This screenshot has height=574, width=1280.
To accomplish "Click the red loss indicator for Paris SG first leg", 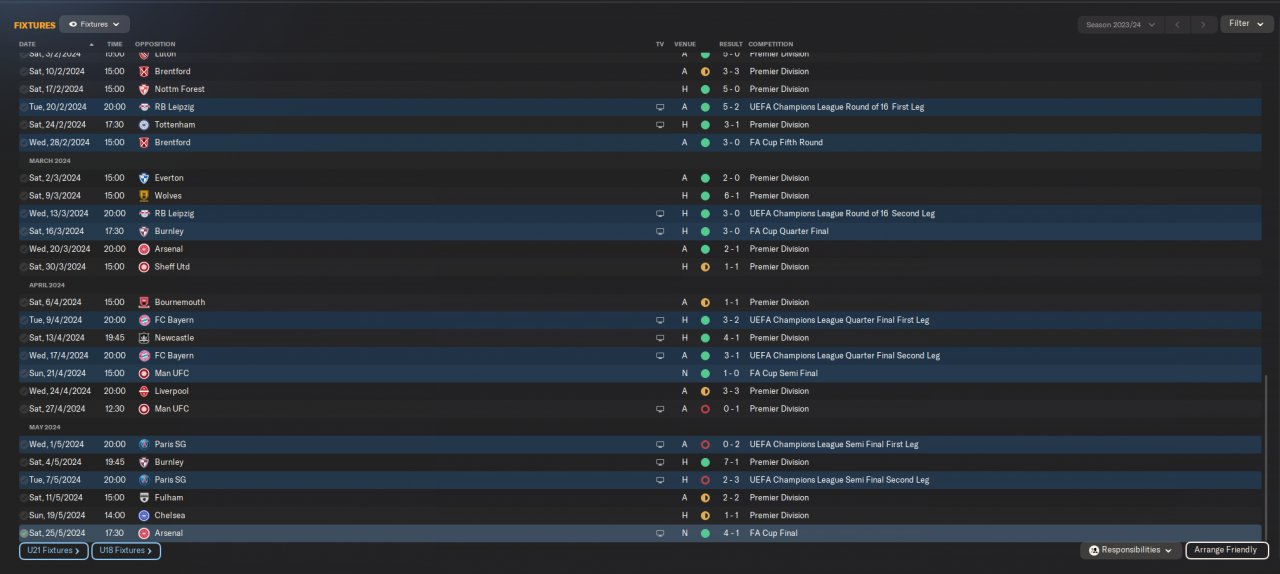I will coord(705,444).
